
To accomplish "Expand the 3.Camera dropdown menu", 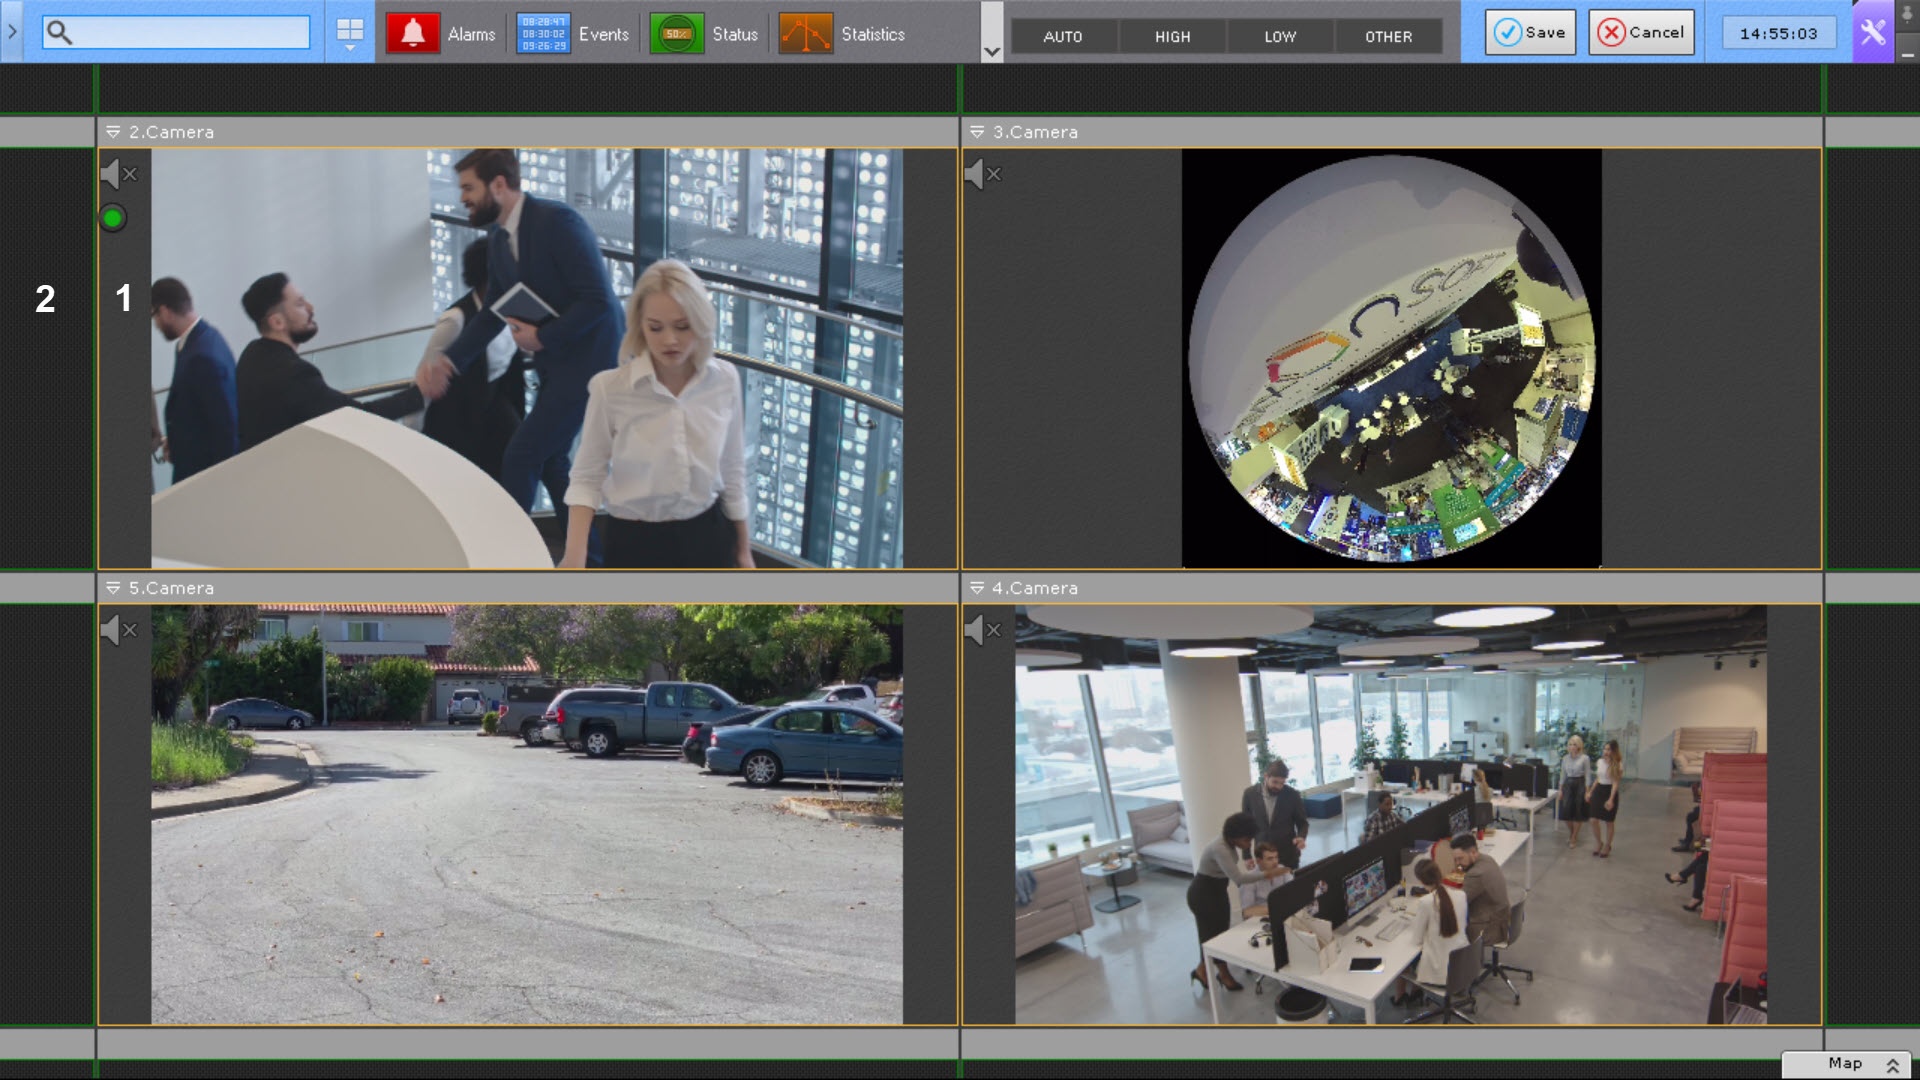I will (977, 132).
